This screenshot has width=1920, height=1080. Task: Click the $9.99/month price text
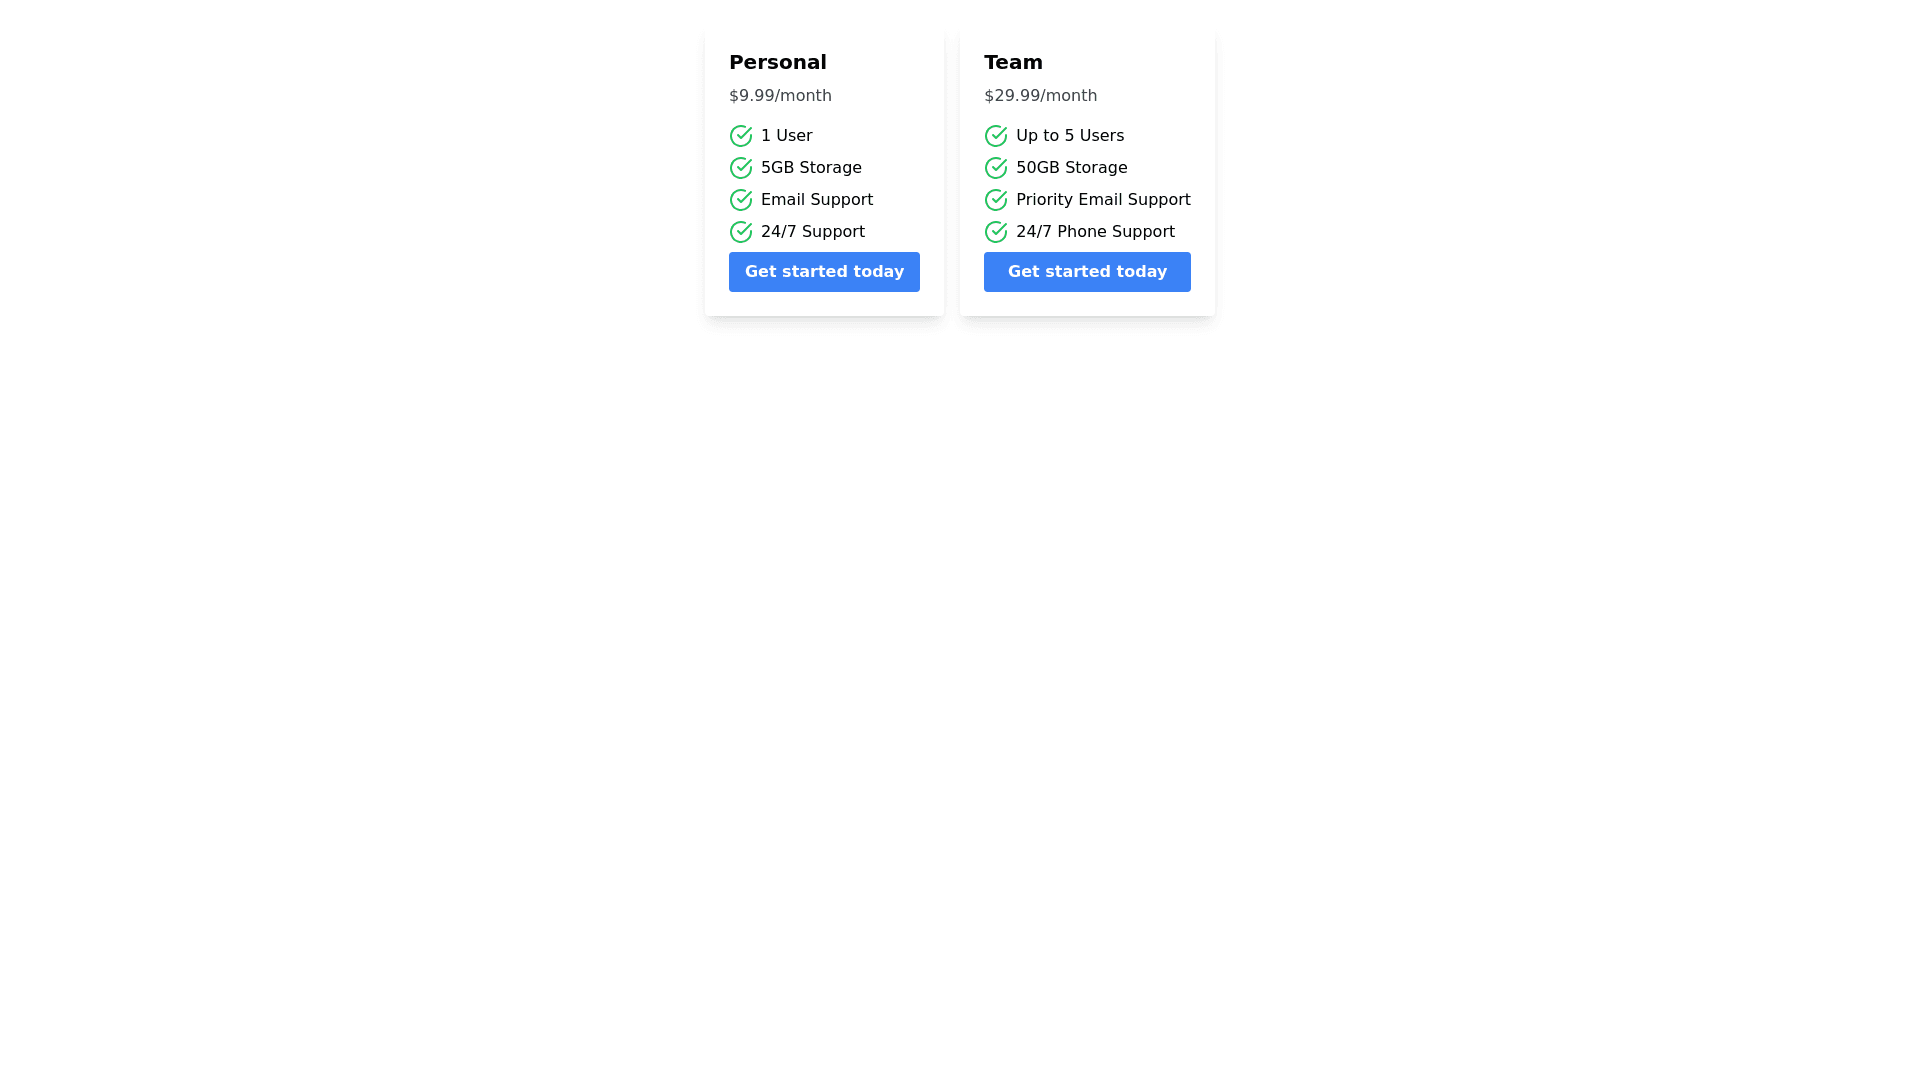pyautogui.click(x=780, y=96)
